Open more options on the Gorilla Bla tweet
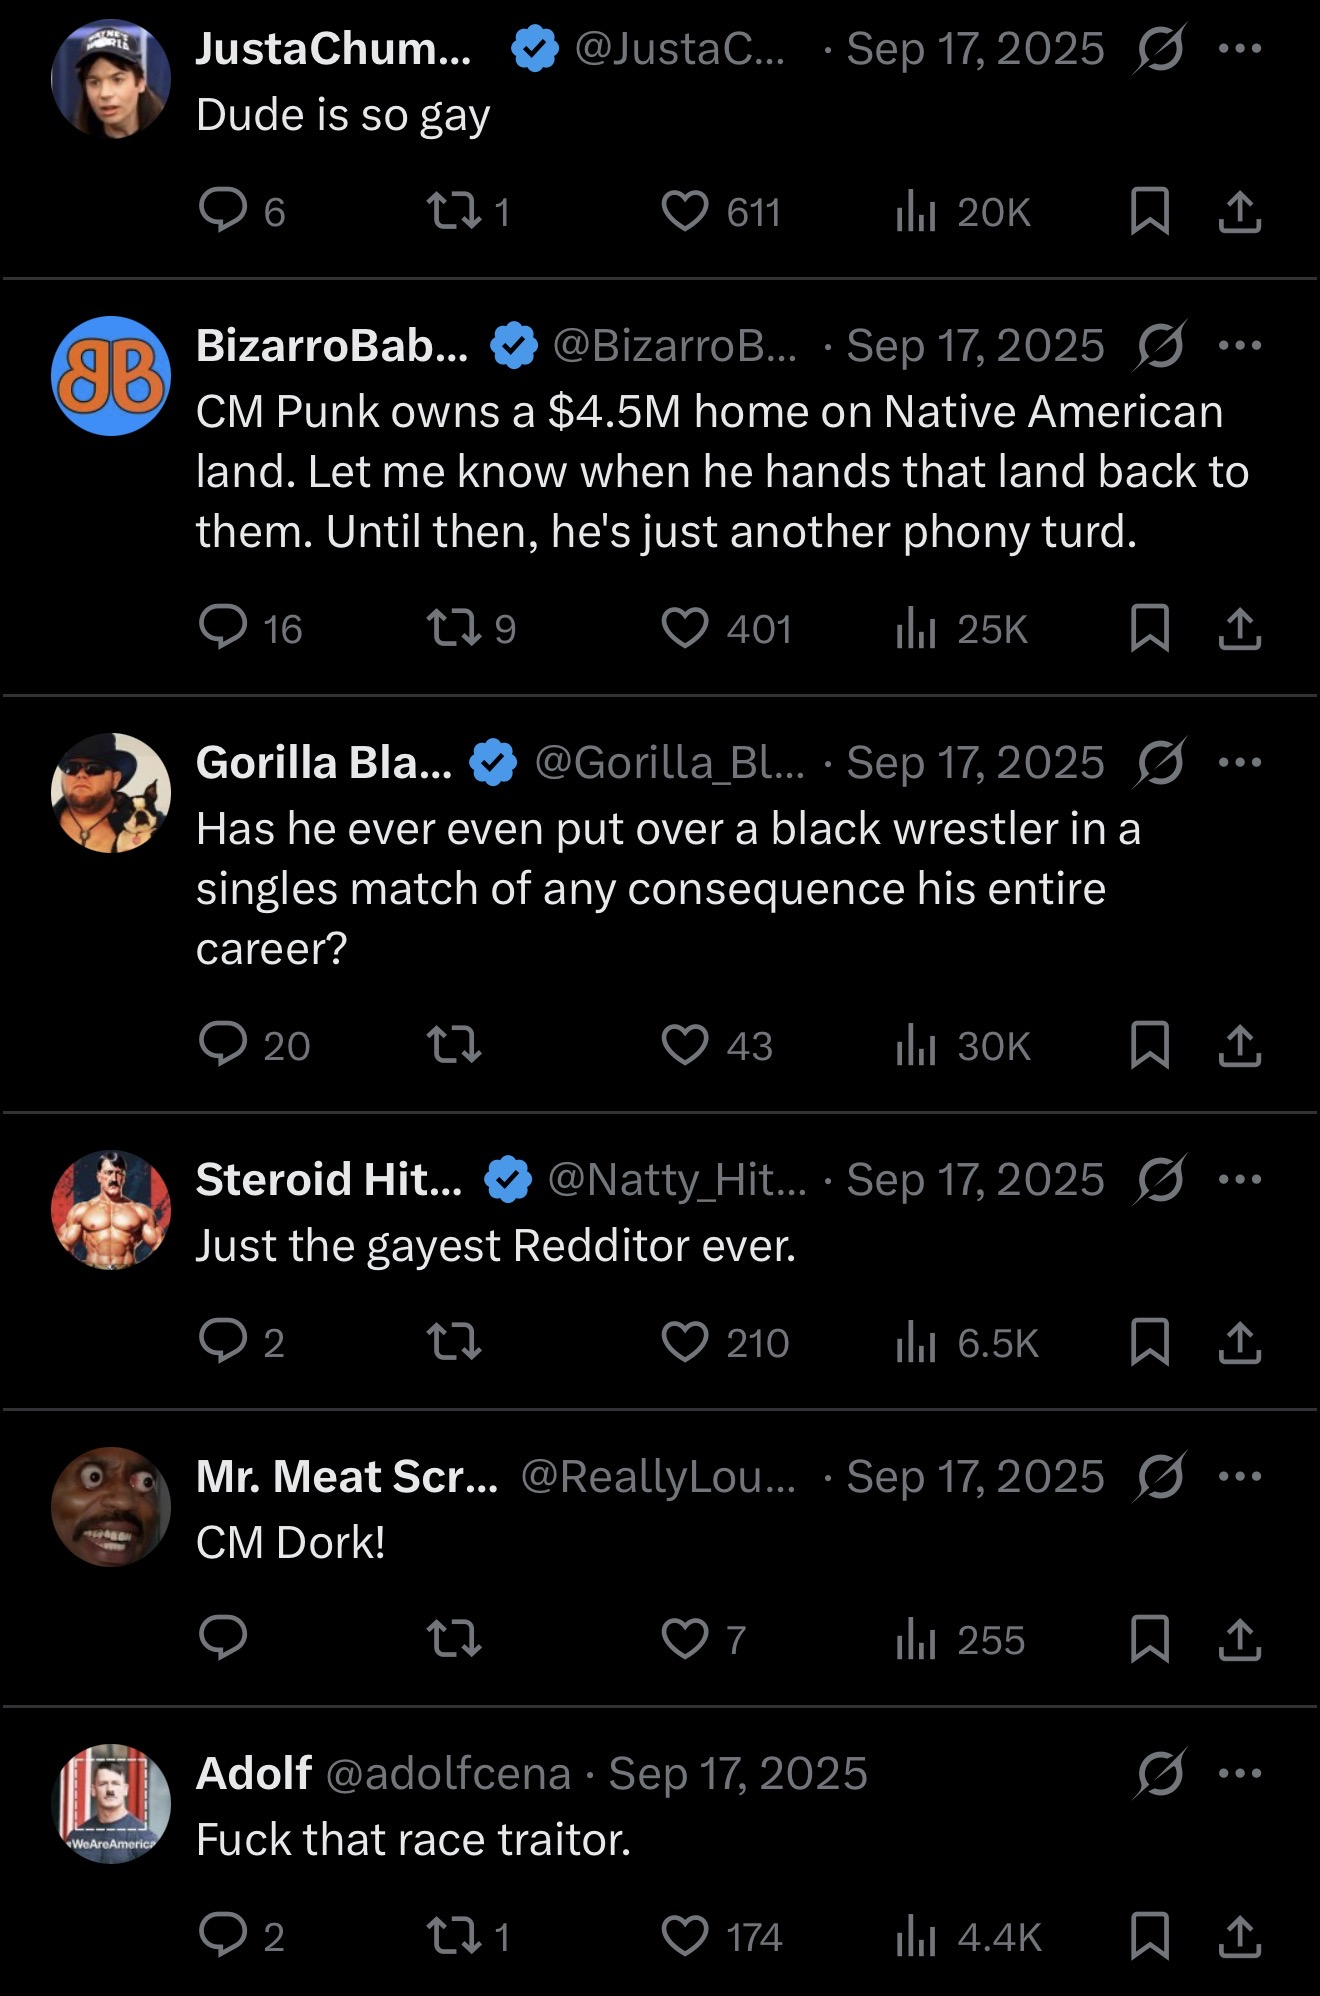The width and height of the screenshot is (1320, 1996). tap(1240, 762)
